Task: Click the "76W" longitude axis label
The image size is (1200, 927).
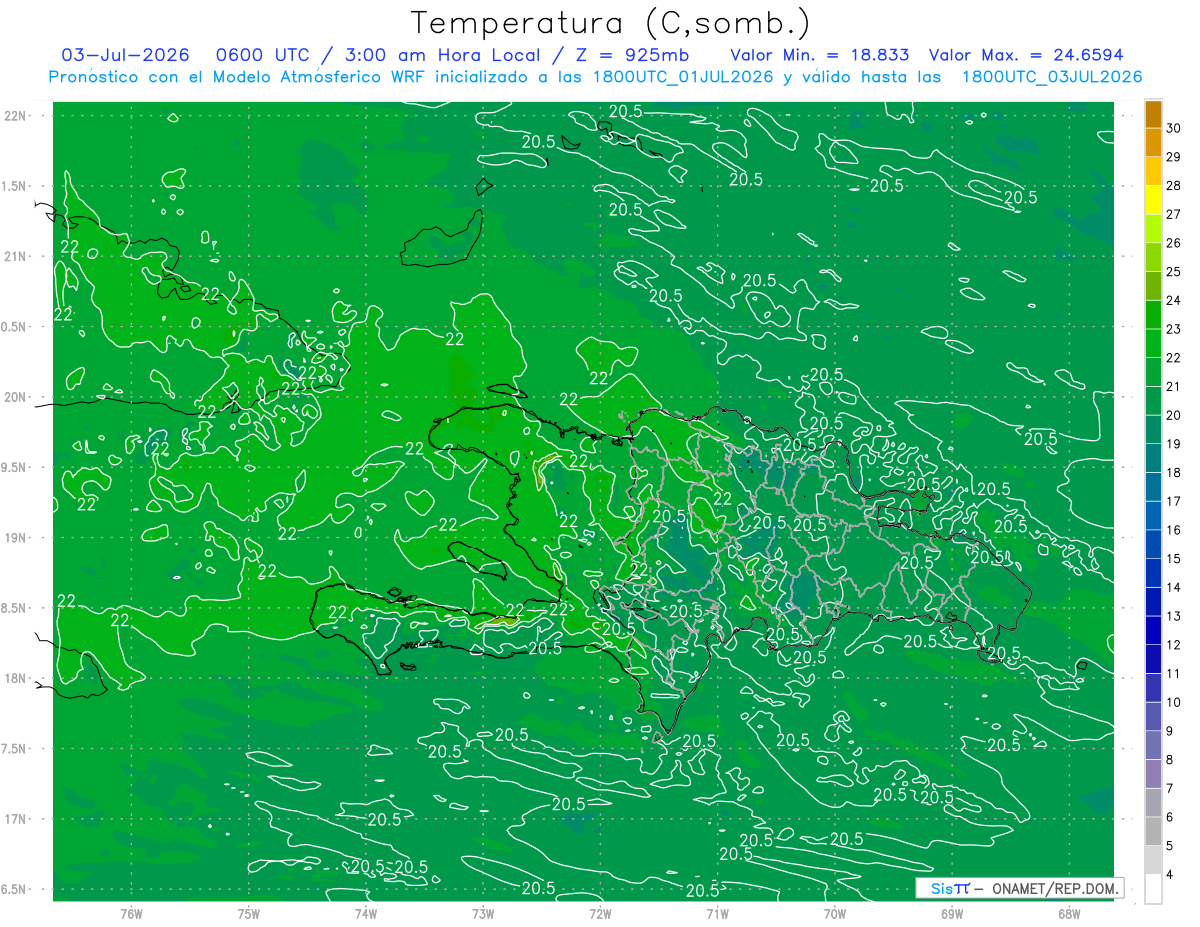Action: 131,913
